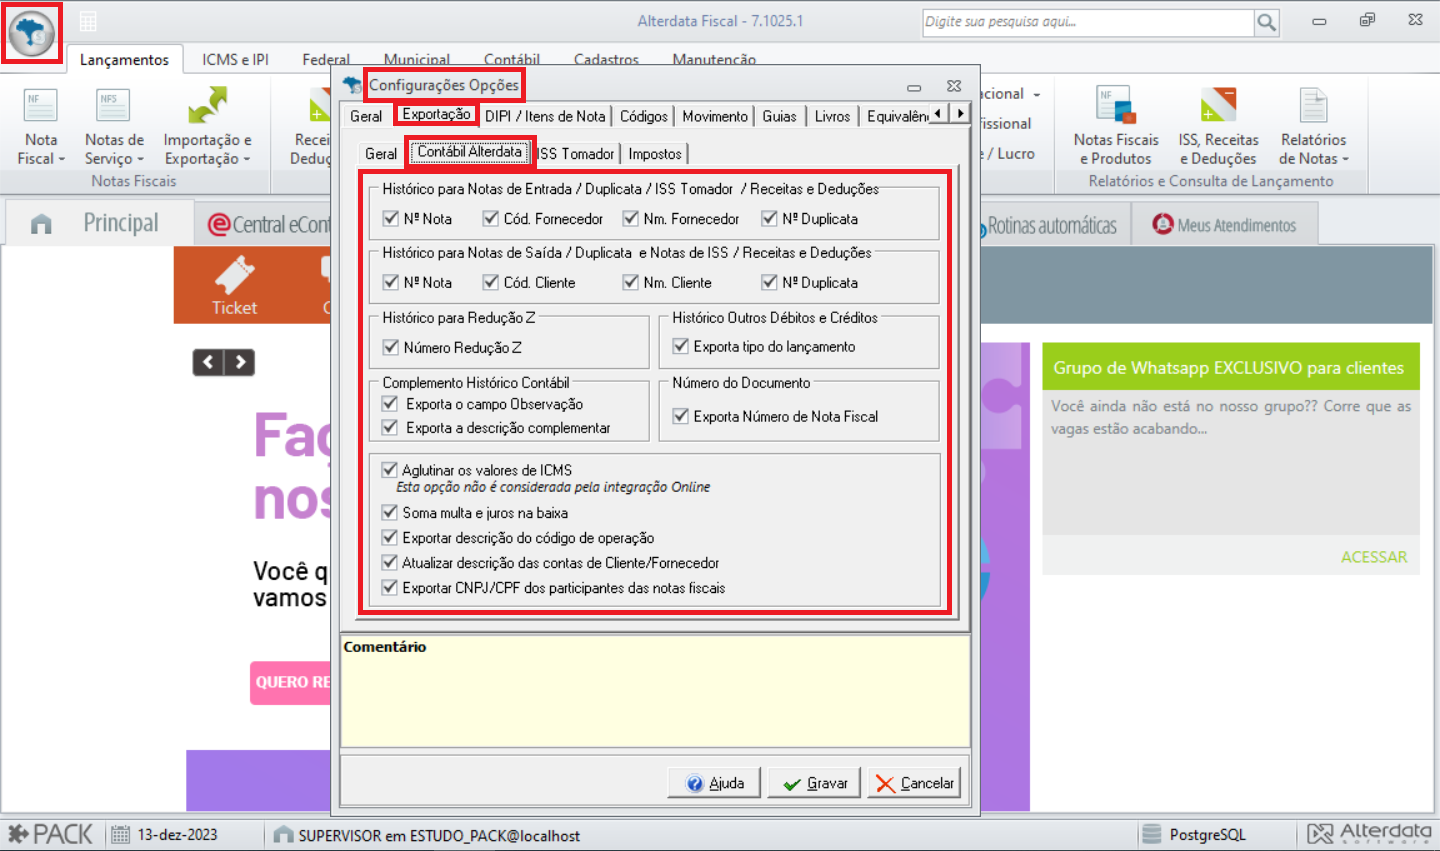Click the QUERO pink button

pos(290,682)
